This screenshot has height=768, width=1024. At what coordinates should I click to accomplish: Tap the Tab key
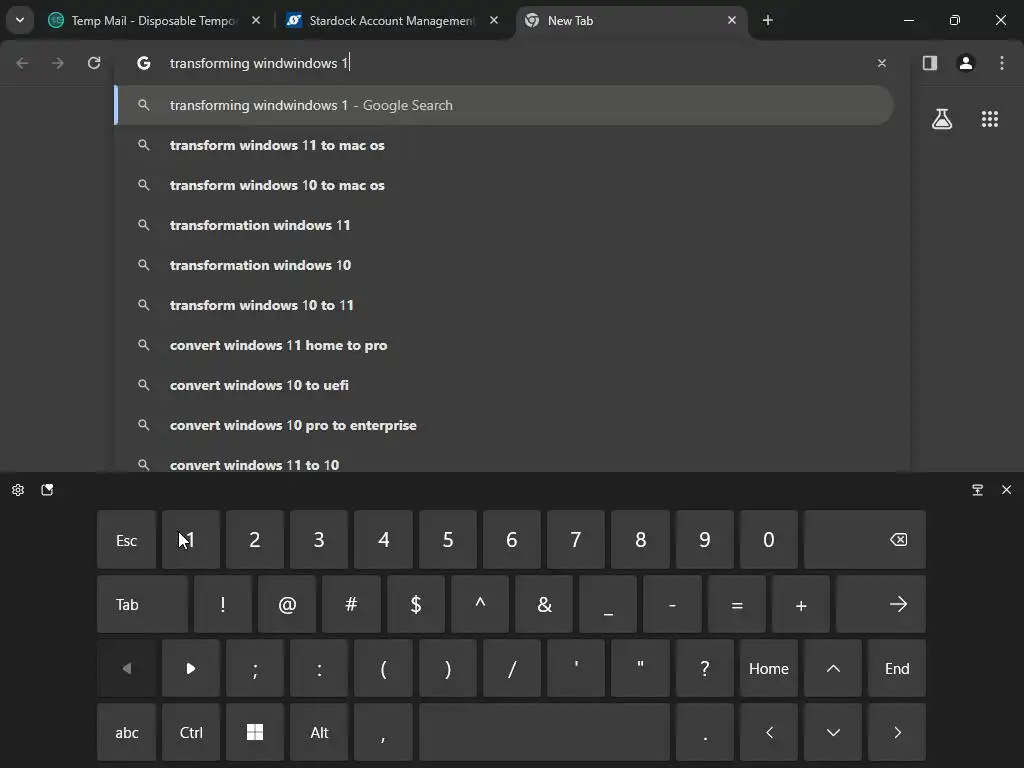[142, 604]
